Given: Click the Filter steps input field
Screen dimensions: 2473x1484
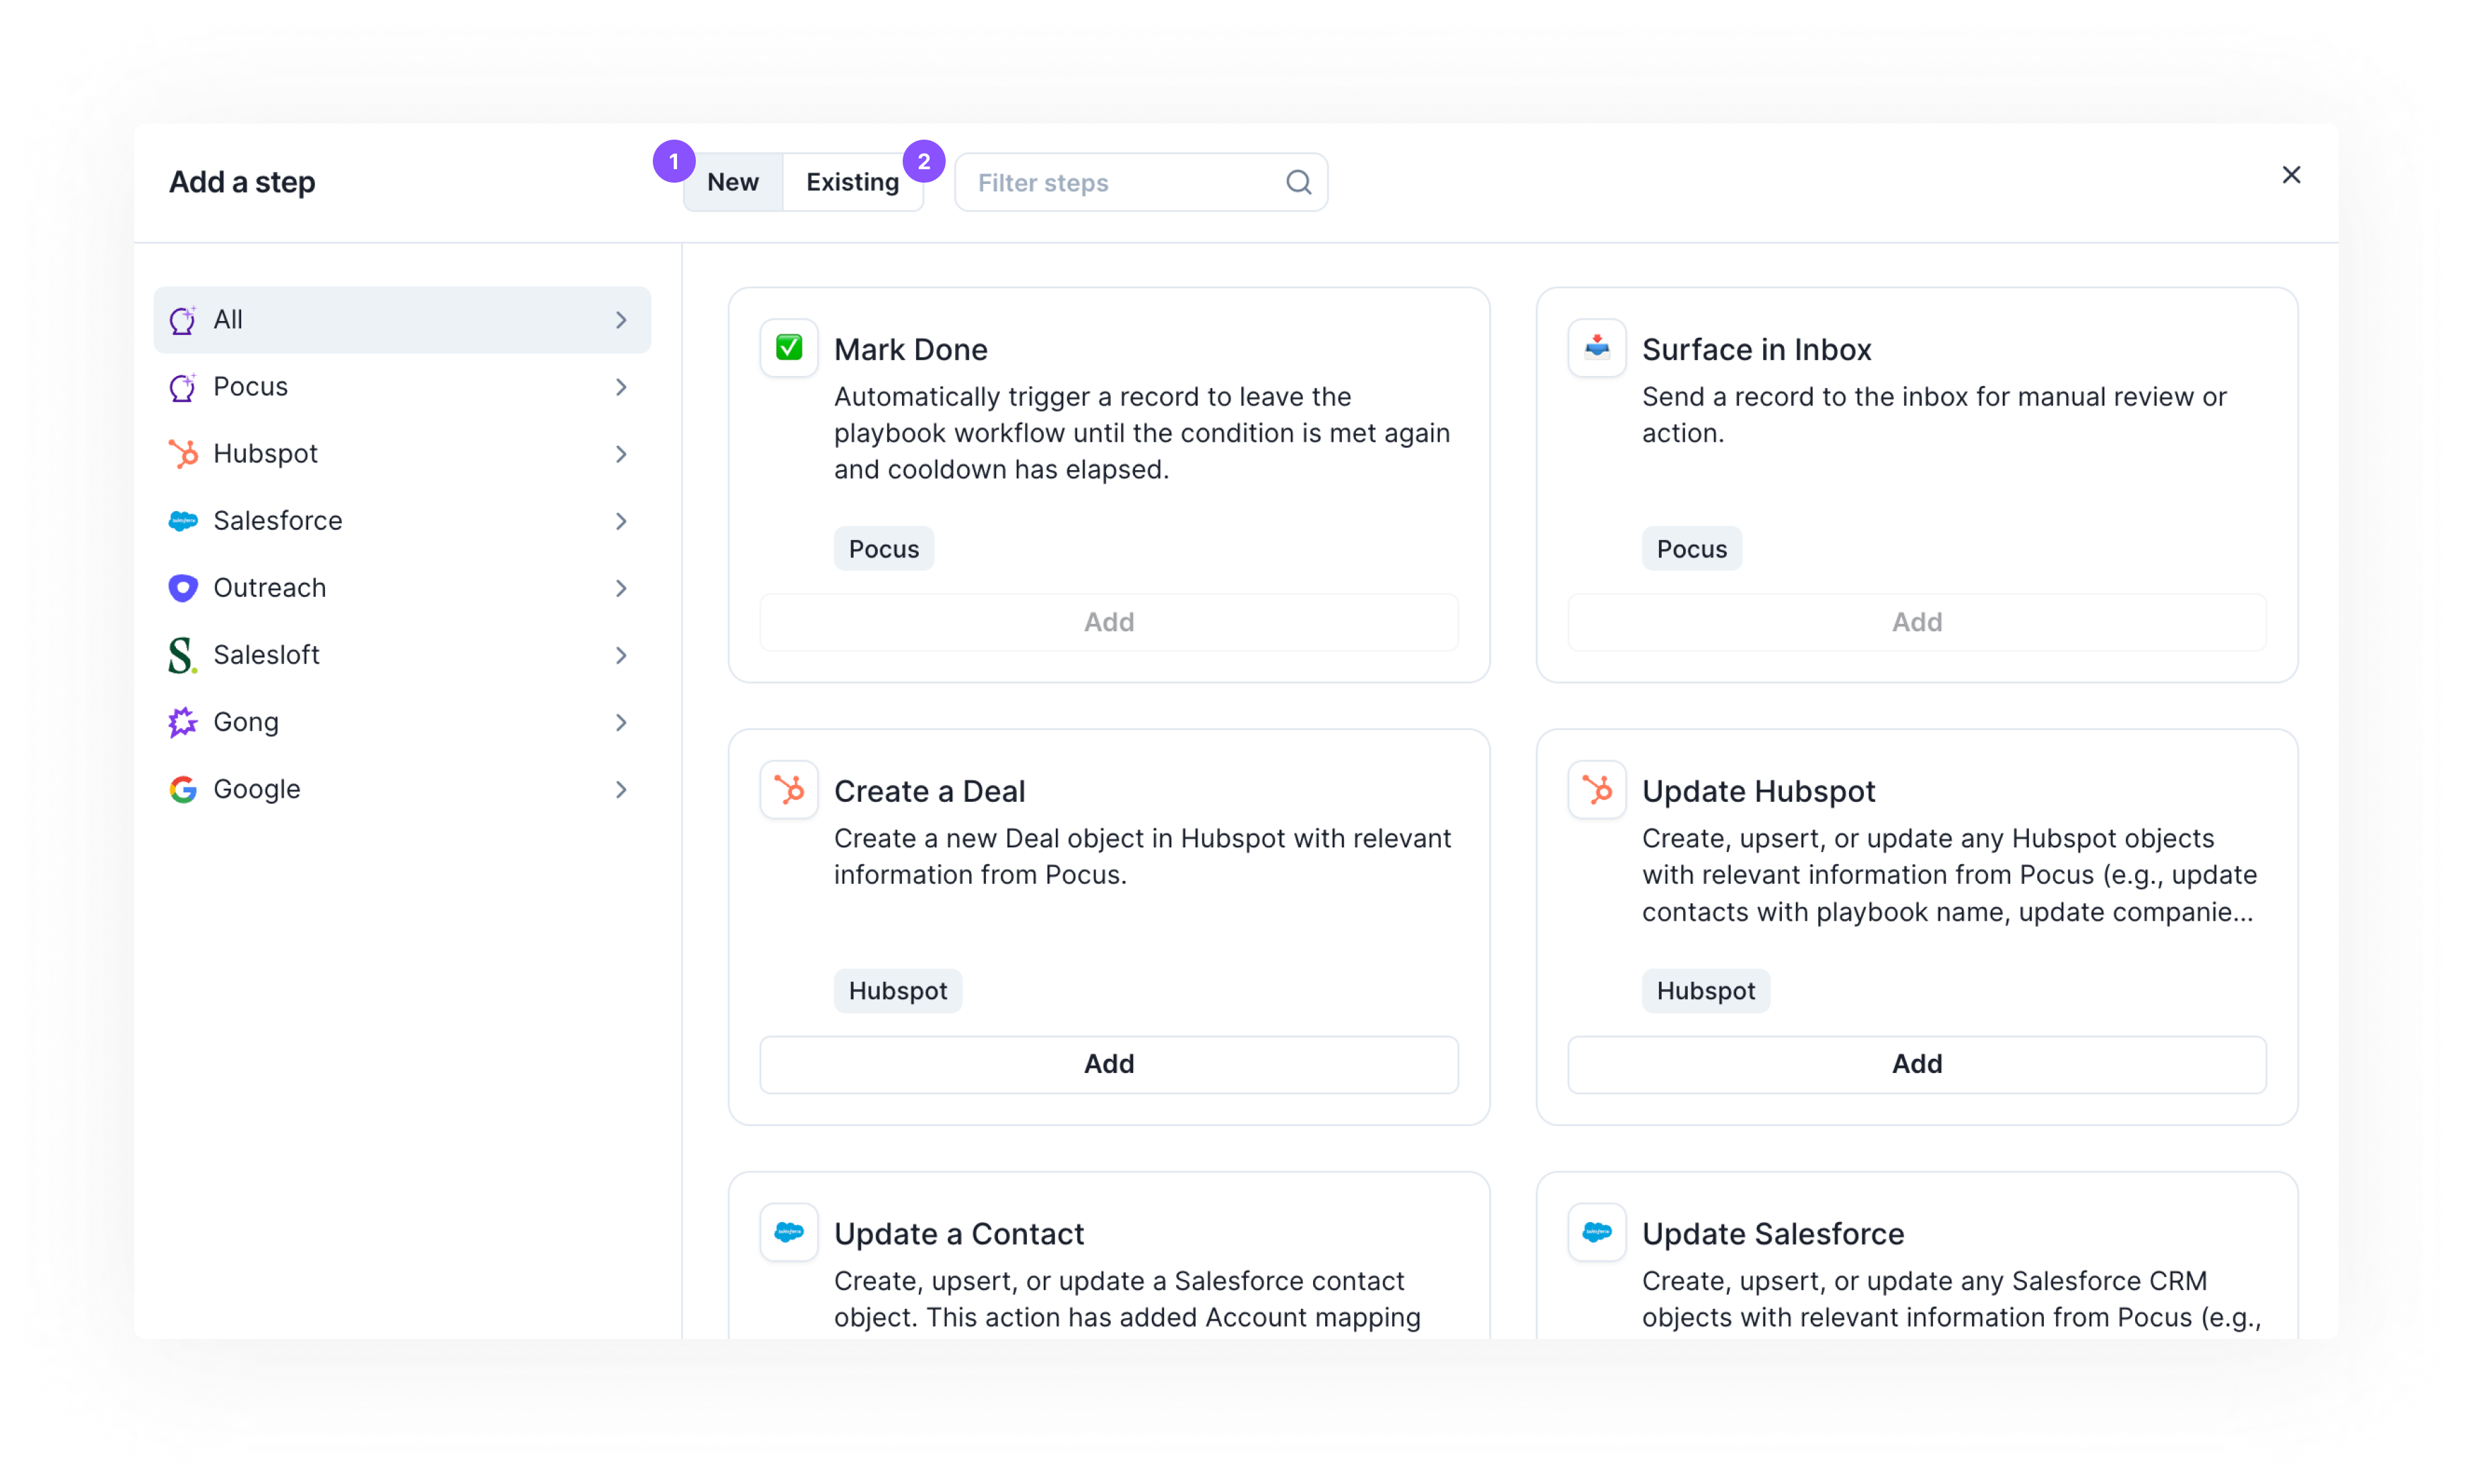Looking at the screenshot, I should [x=1120, y=182].
